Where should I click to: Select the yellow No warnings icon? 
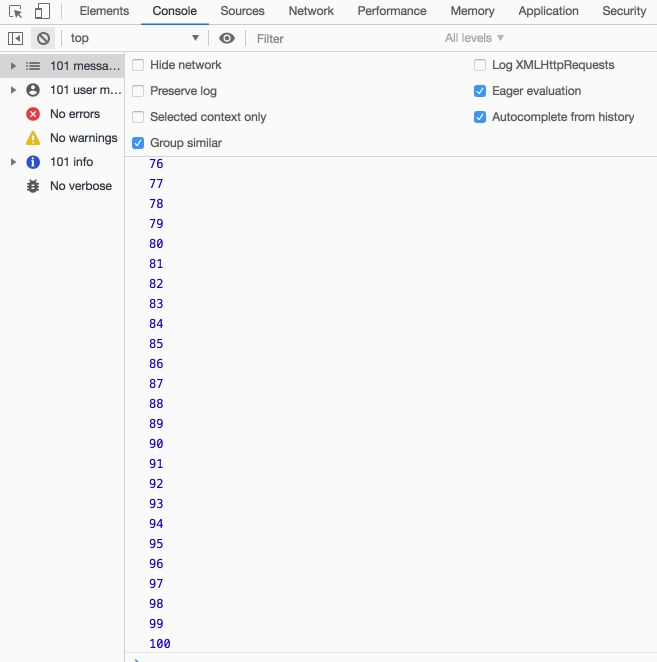(33, 138)
